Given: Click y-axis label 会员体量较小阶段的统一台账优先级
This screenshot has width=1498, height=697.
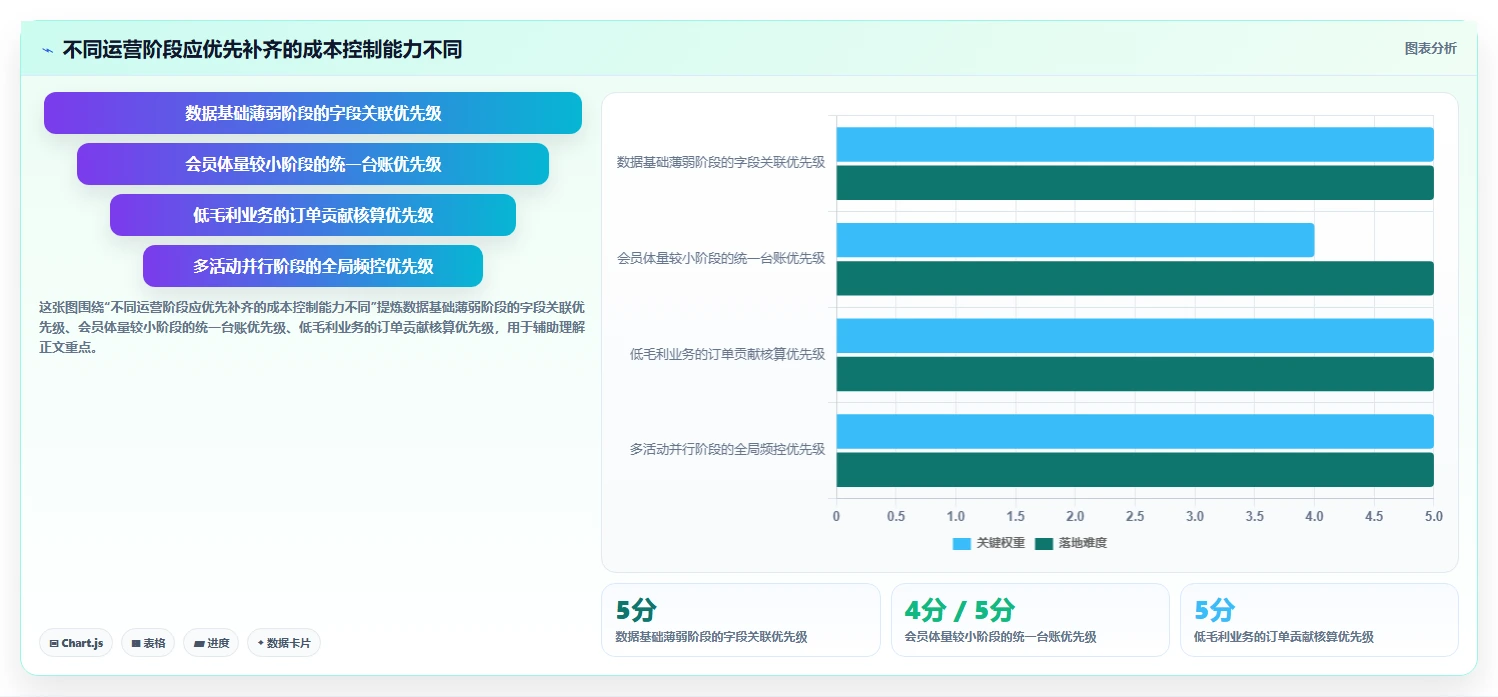Looking at the screenshot, I should click(721, 258).
